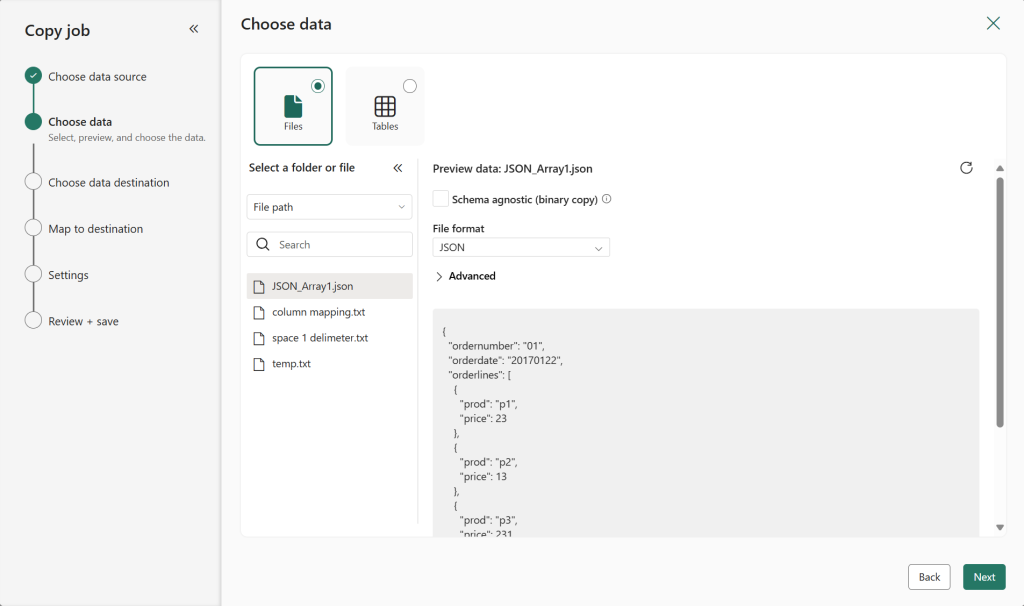Click the search magnifier icon

pos(262,243)
